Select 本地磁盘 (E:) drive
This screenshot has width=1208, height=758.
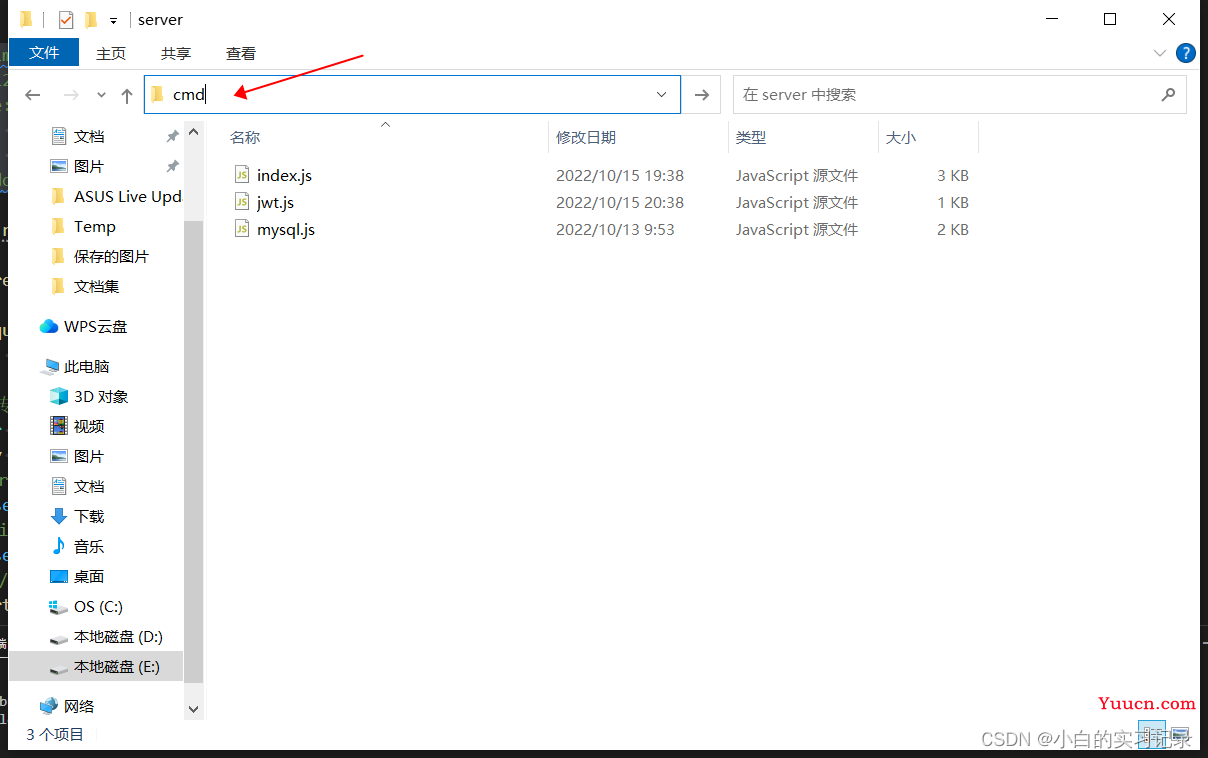click(96, 666)
